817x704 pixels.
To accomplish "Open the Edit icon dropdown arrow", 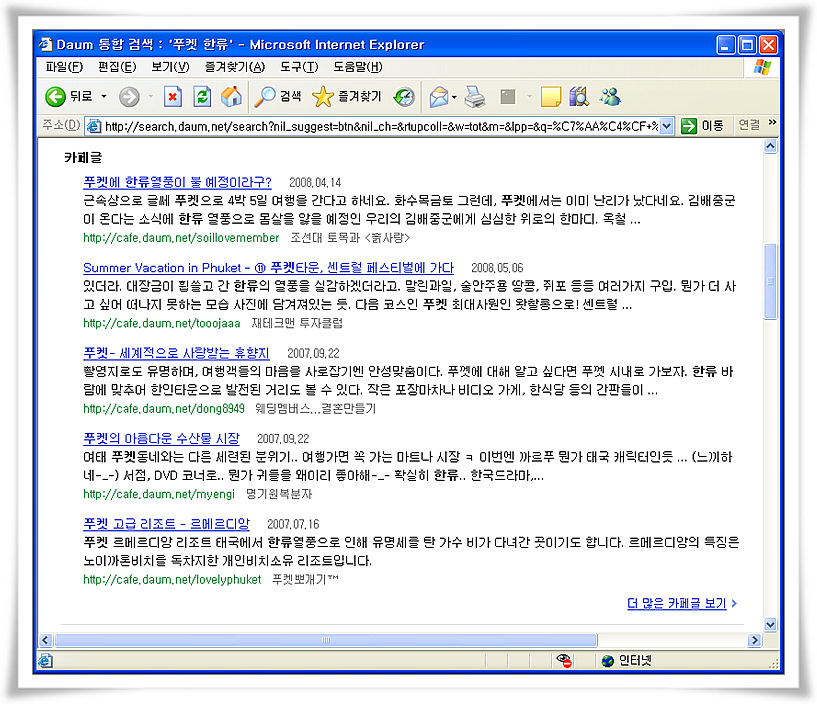I will pos(529,97).
